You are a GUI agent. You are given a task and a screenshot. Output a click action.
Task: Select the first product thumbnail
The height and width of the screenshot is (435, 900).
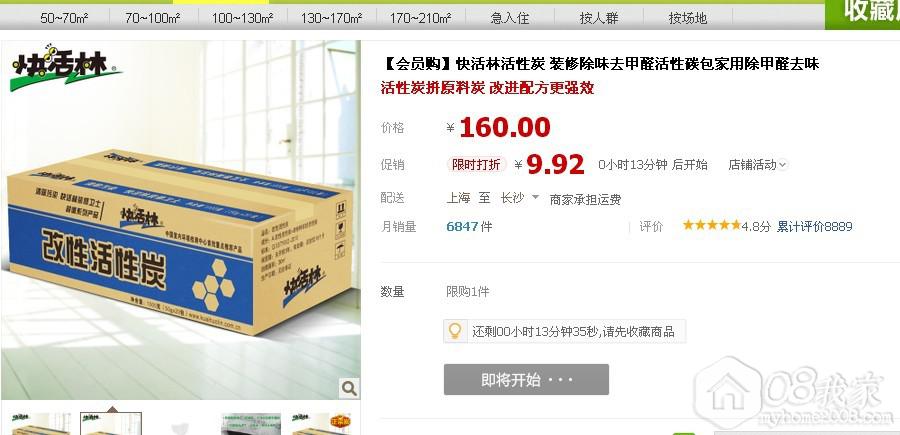tap(41, 424)
